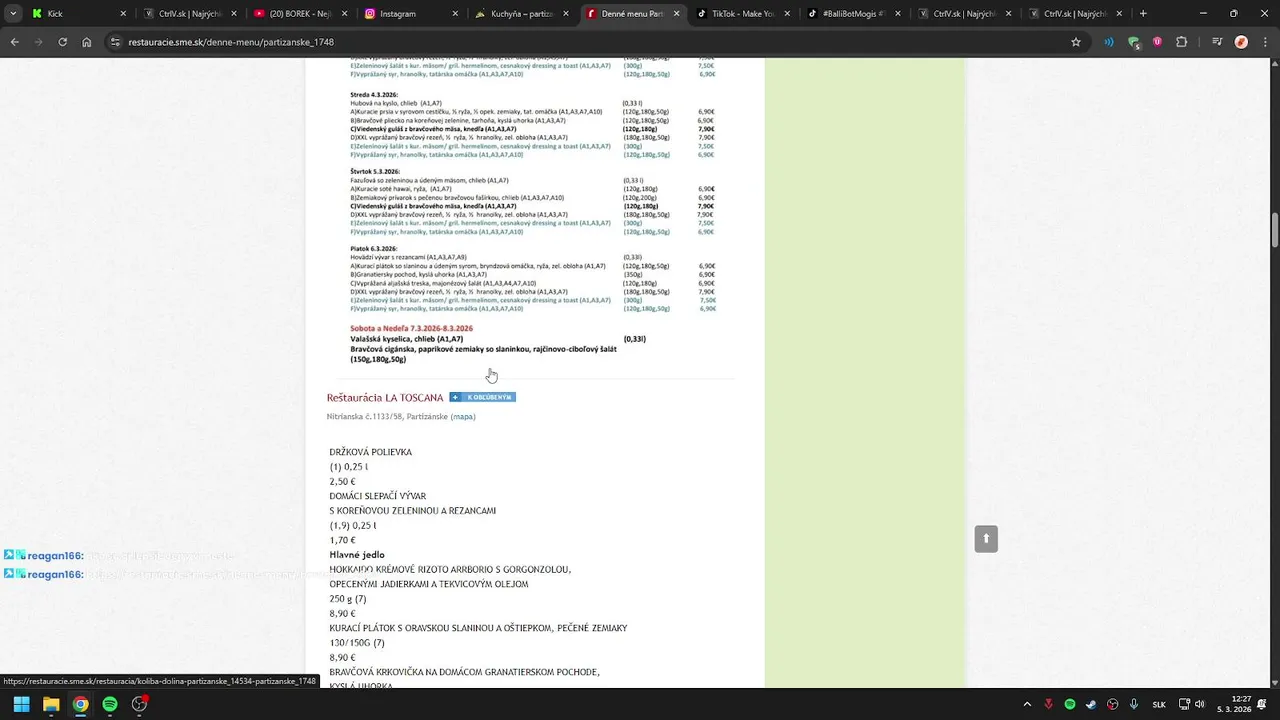The height and width of the screenshot is (720, 1280).
Task: Expand the tab search dropdown
Action: click(13, 14)
